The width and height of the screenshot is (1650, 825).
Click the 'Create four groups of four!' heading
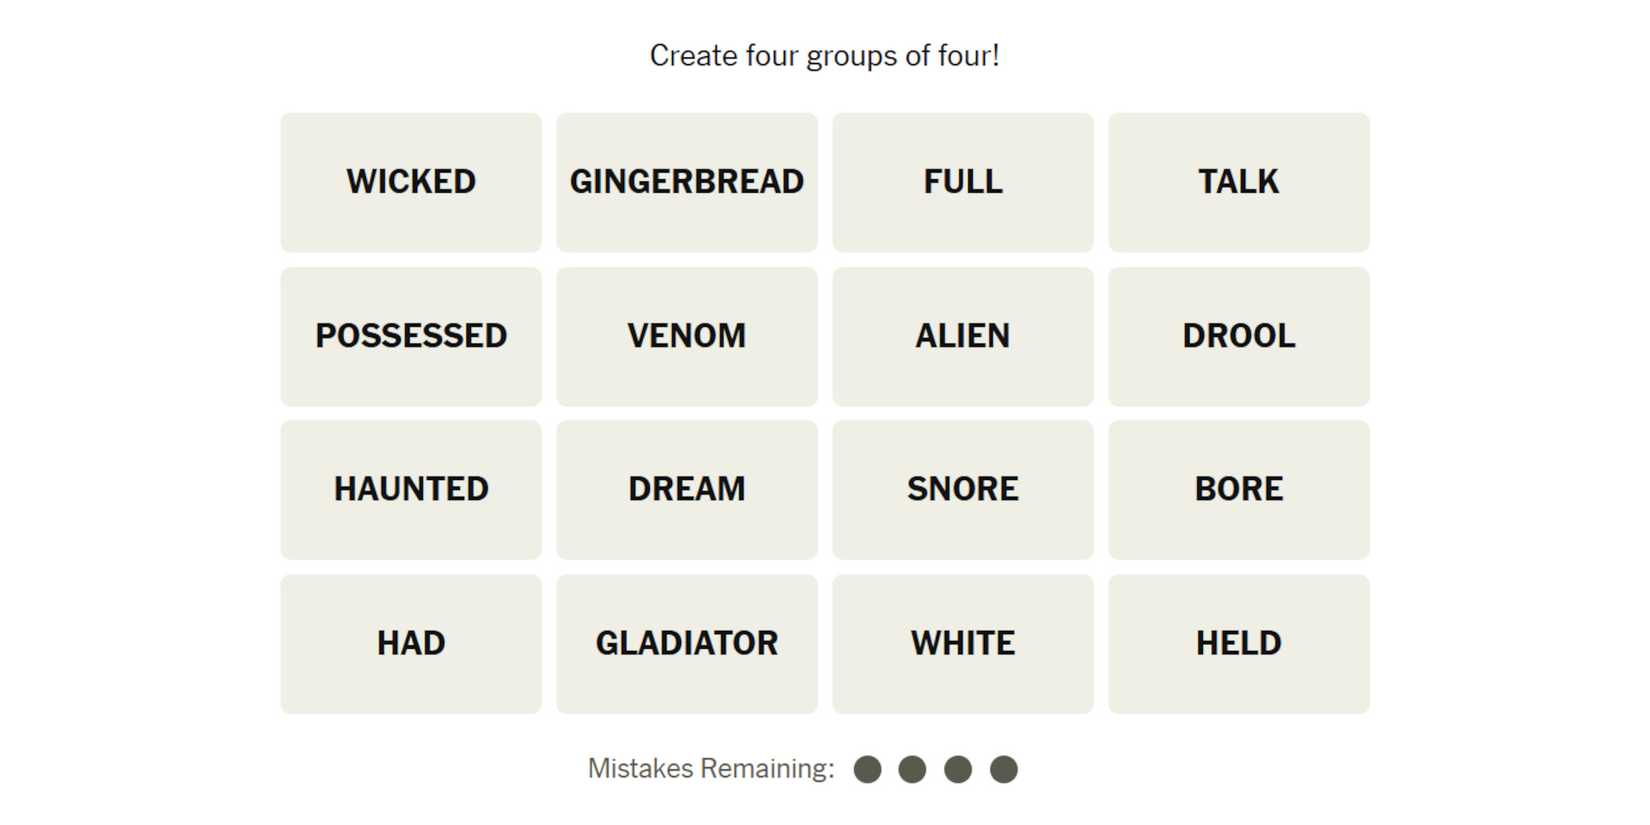824,56
